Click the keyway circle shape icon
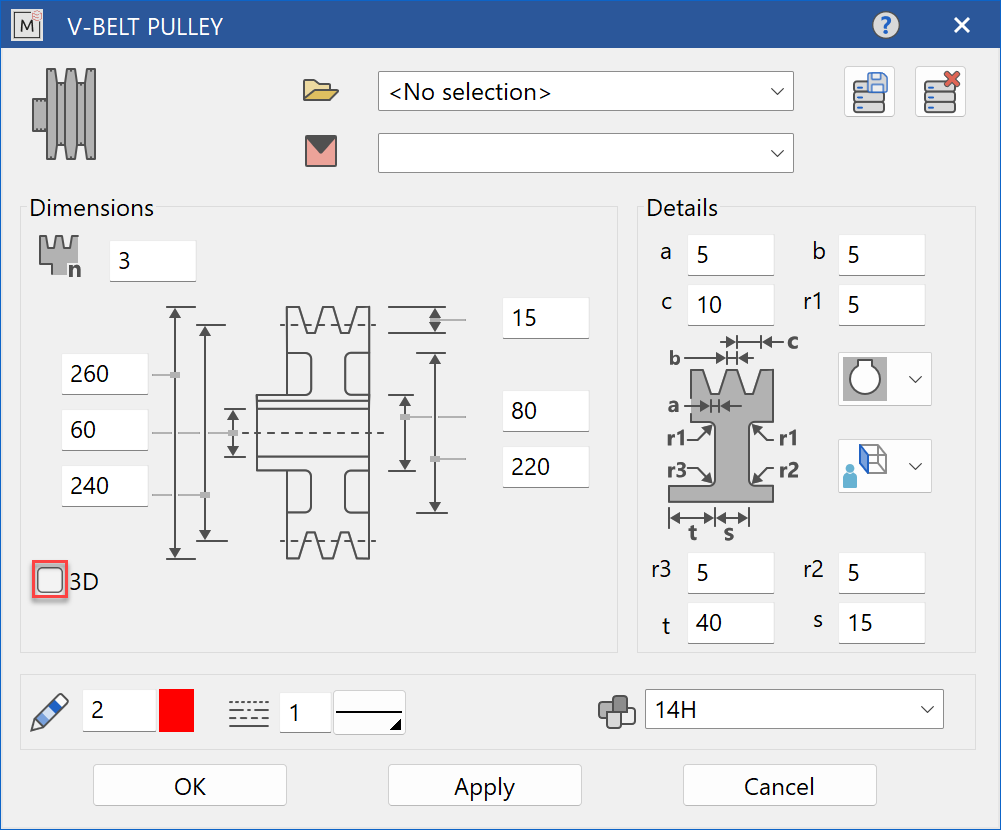Viewport: 1001px width, 830px height. (864, 379)
